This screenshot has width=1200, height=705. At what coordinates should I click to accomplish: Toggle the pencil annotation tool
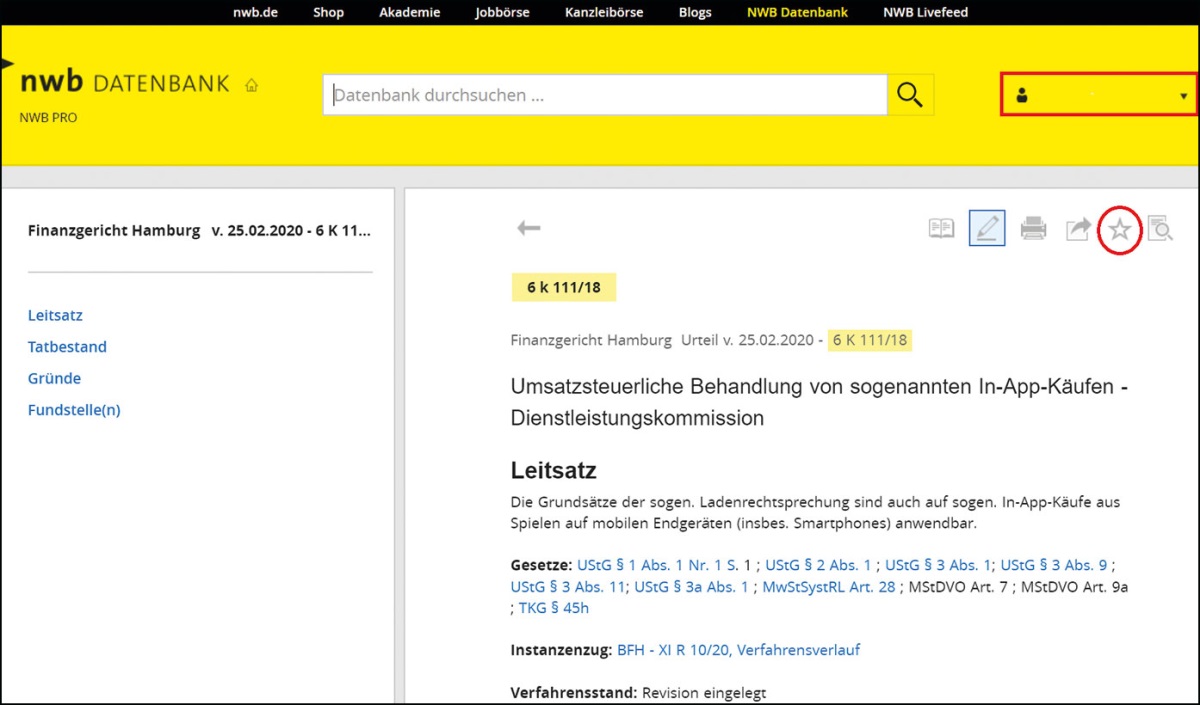[x=987, y=229]
